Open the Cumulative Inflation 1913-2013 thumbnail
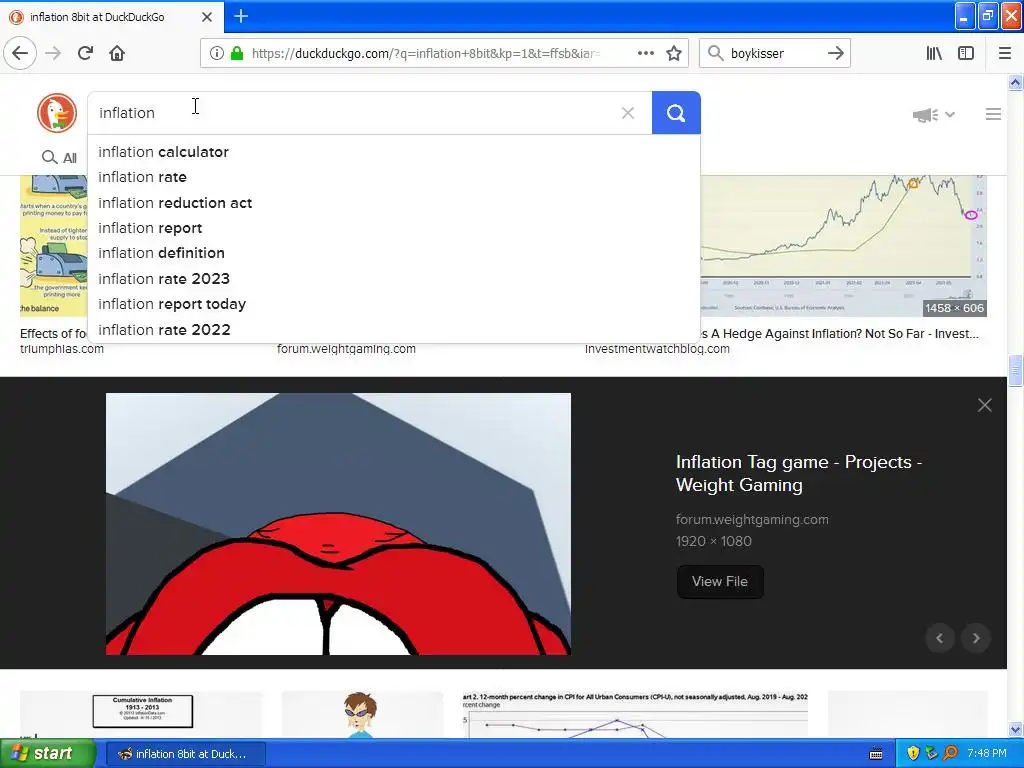The height and width of the screenshot is (768, 1024). pyautogui.click(x=141, y=714)
